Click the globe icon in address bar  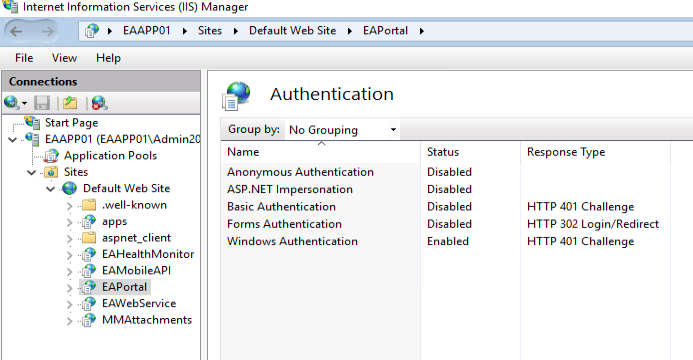pyautogui.click(x=92, y=31)
